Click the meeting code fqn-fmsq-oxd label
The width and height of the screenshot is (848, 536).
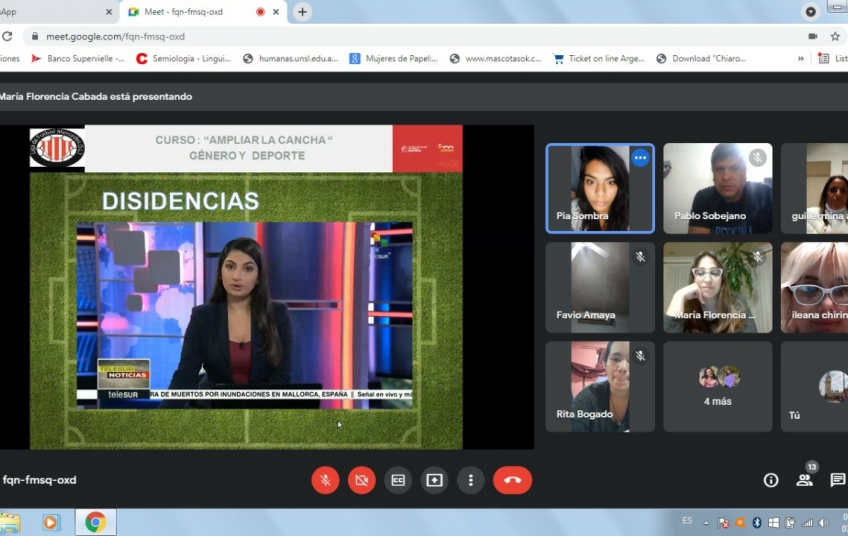39,480
